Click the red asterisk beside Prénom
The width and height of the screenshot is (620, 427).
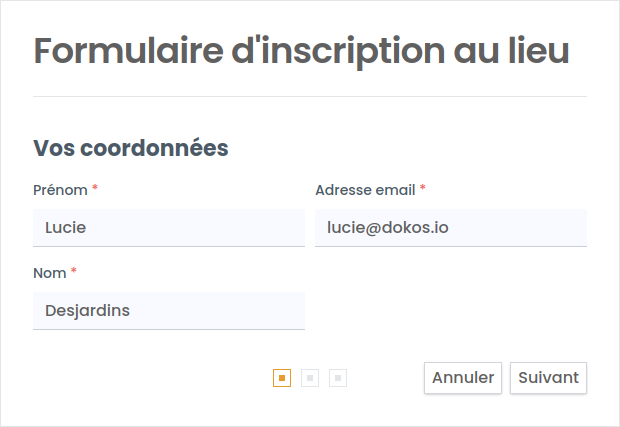(95, 188)
